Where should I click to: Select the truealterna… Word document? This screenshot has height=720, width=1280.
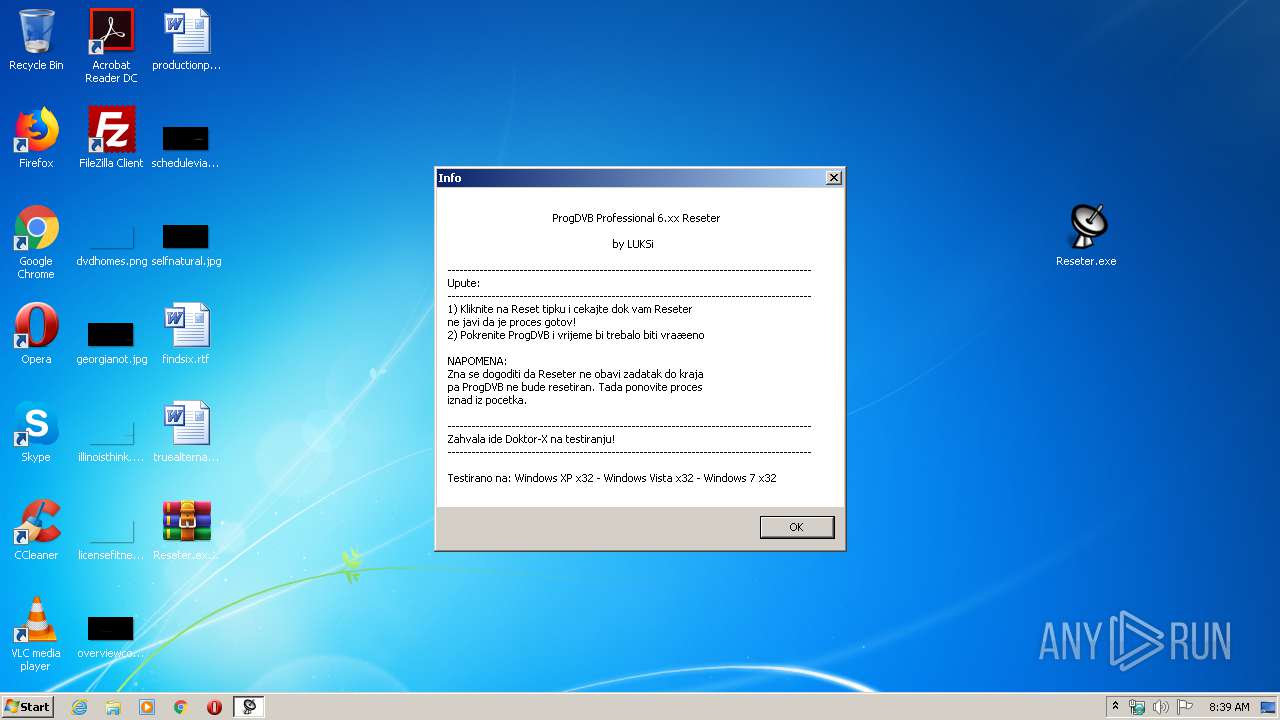[186, 432]
